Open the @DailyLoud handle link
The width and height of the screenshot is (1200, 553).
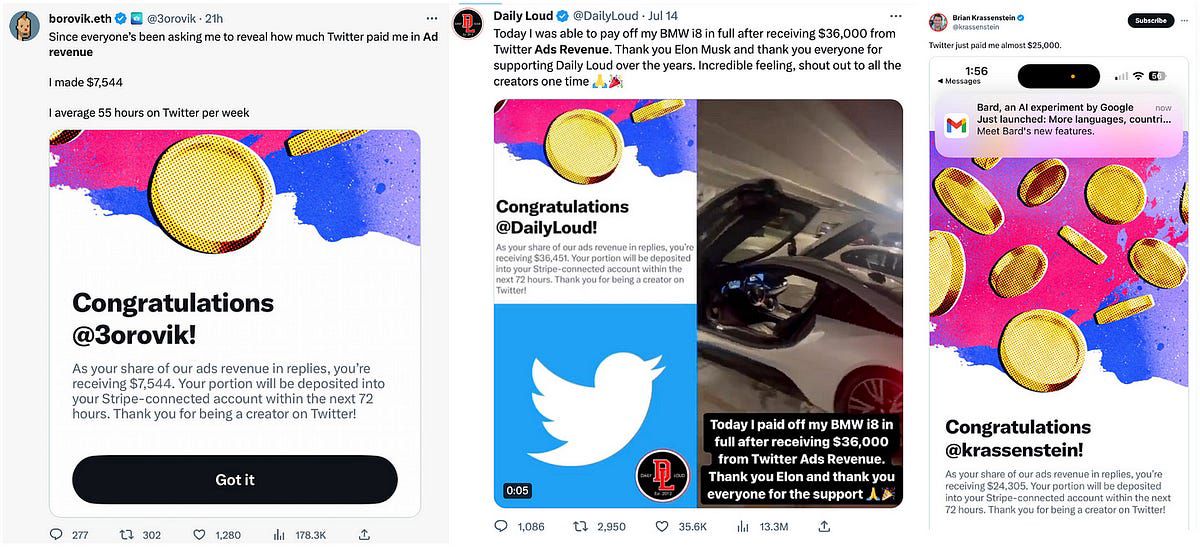click(x=607, y=17)
